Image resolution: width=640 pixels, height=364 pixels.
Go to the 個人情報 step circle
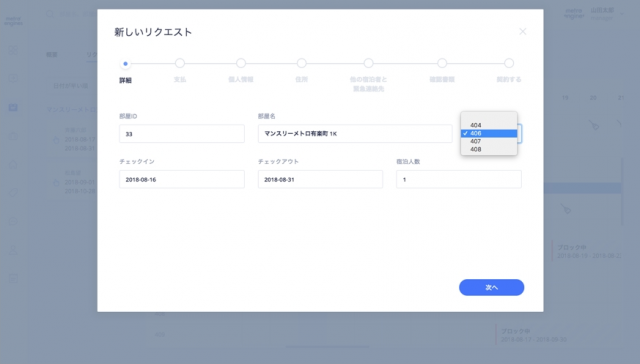click(241, 63)
